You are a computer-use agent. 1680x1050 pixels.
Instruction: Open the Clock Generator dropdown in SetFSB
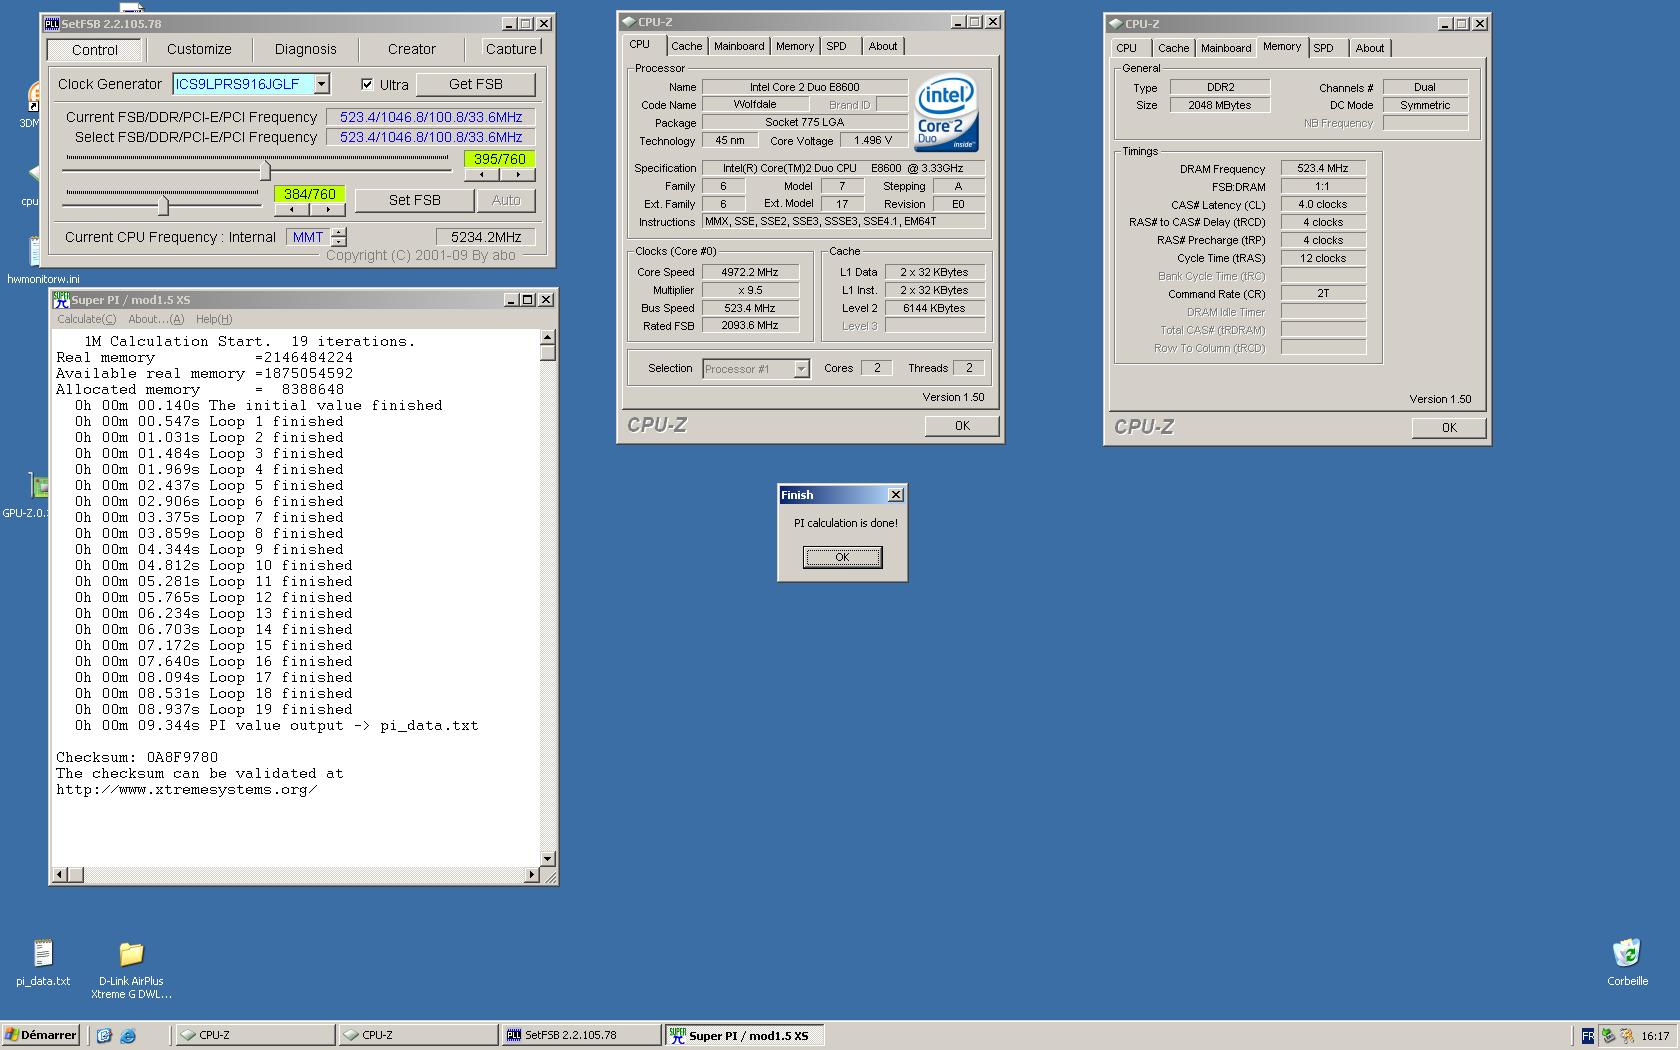point(322,84)
